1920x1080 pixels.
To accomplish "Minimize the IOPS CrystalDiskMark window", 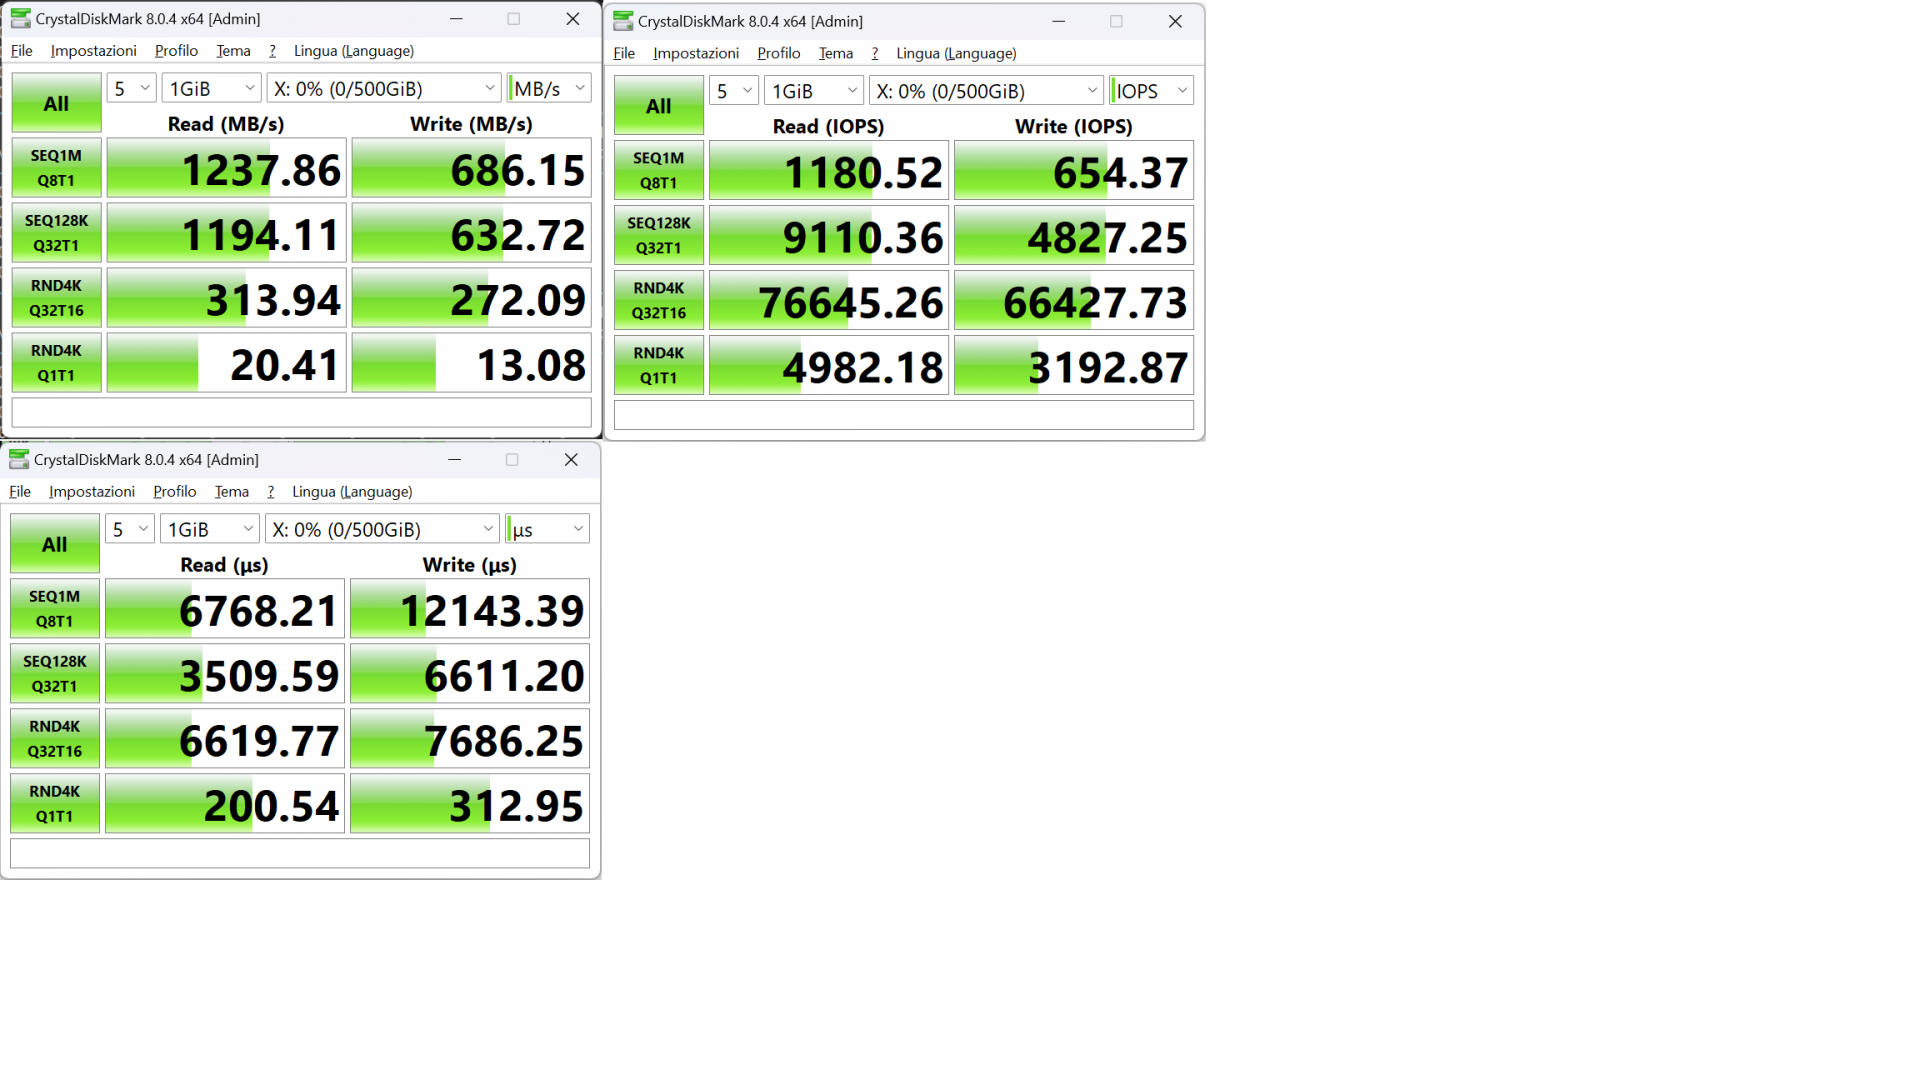I will tap(1058, 21).
